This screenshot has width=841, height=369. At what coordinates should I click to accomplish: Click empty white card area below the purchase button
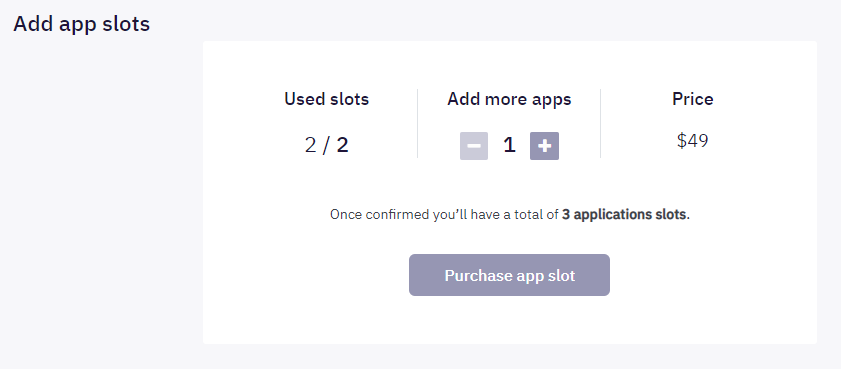point(509,320)
